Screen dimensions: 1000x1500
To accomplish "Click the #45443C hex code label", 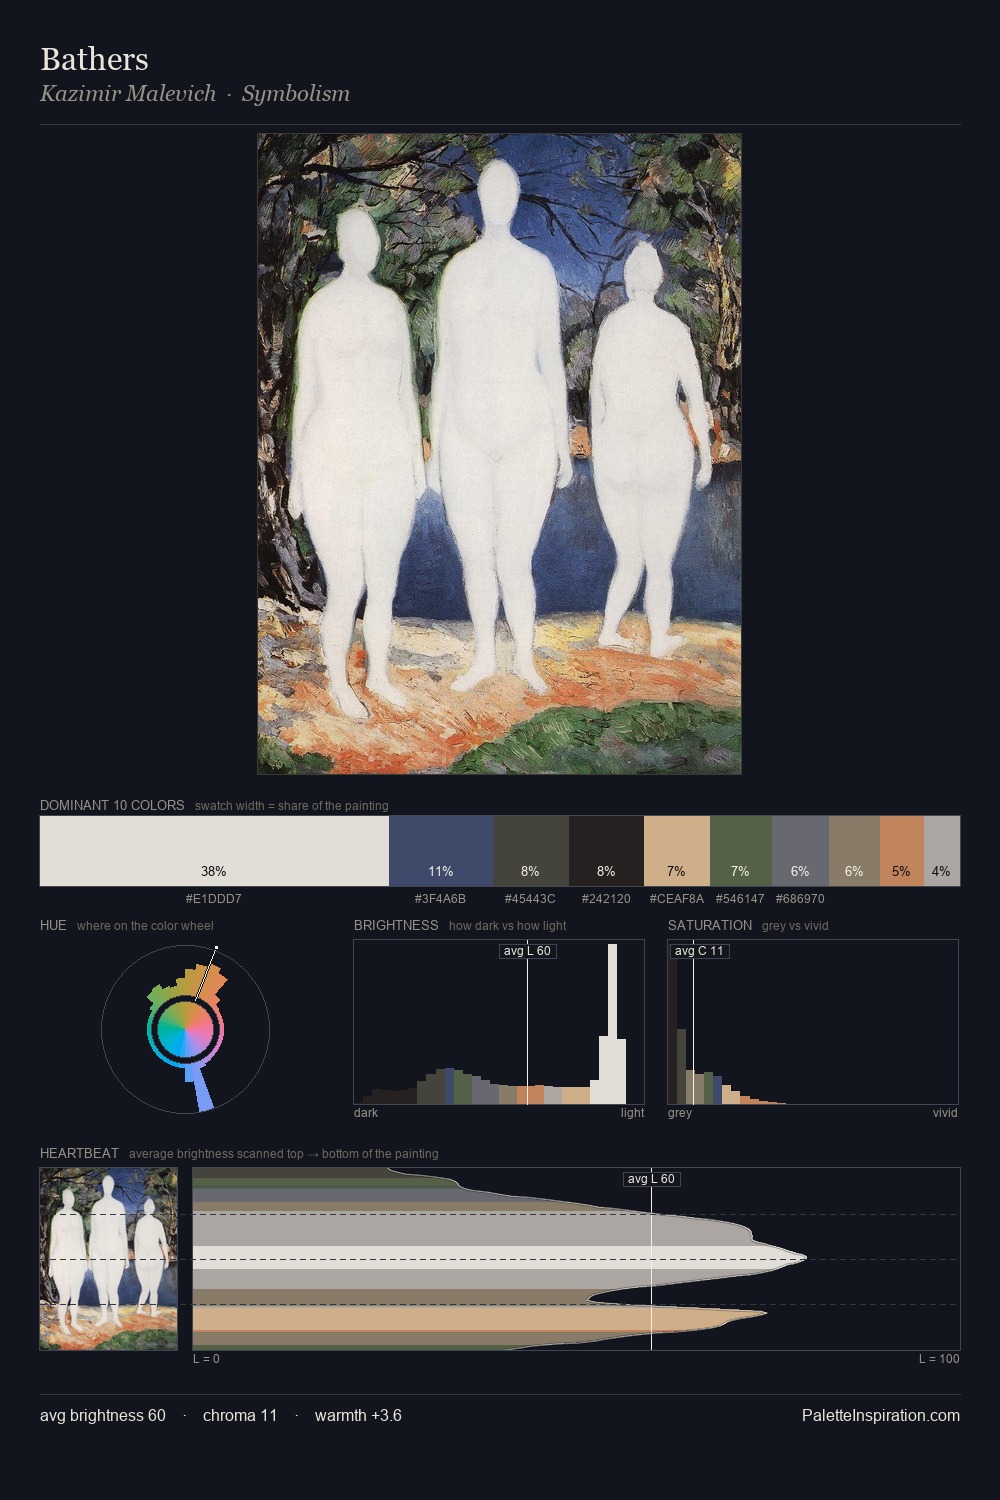I will [x=530, y=899].
